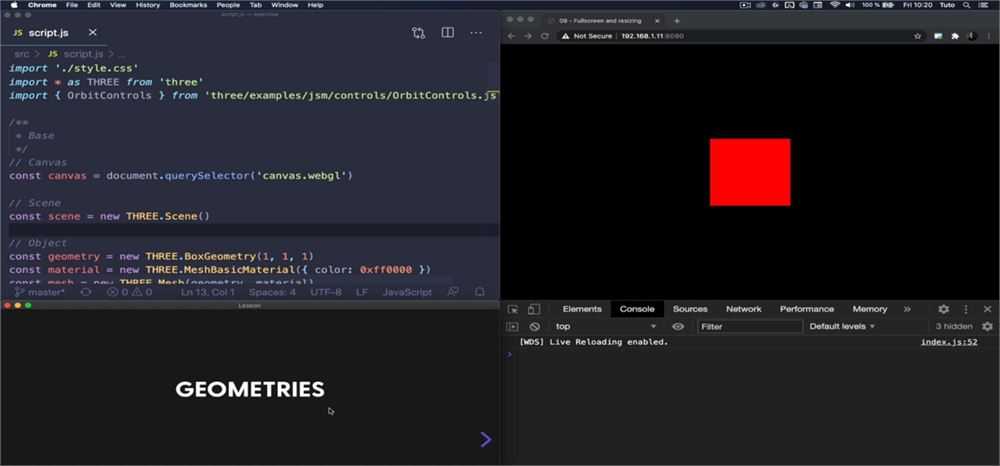Open the Apple menu
This screenshot has height=466, width=1000.
pos(13,4)
